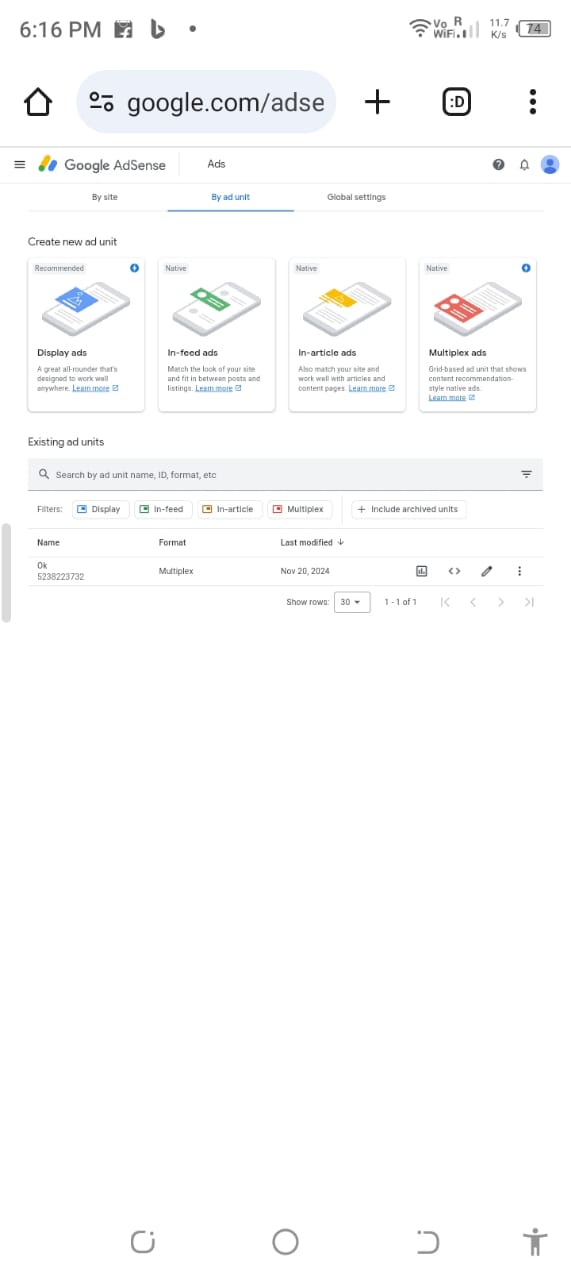Toggle the Display filter chip
The width and height of the screenshot is (571, 1280).
click(99, 509)
